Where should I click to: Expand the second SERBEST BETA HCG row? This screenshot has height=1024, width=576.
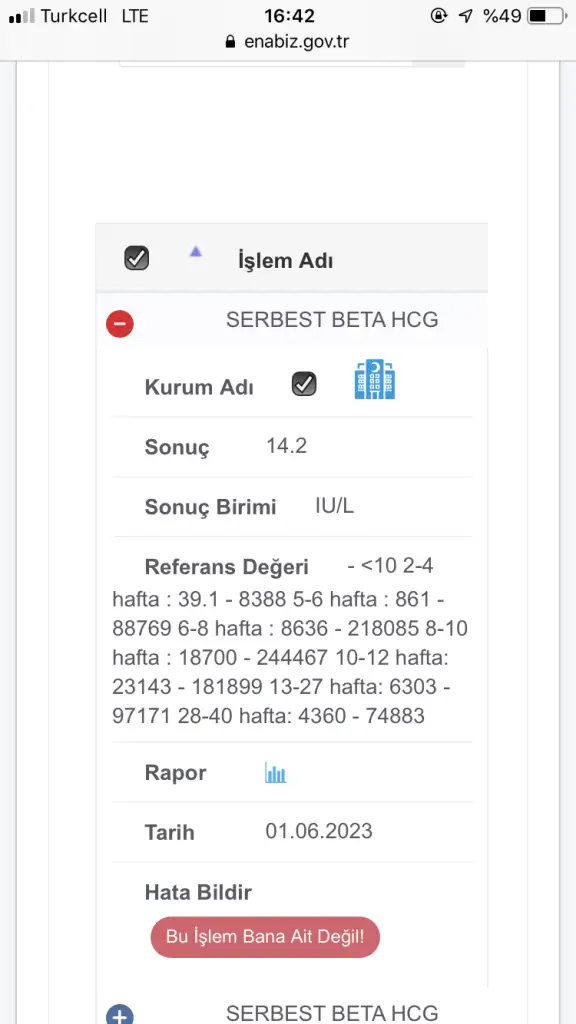120,1014
